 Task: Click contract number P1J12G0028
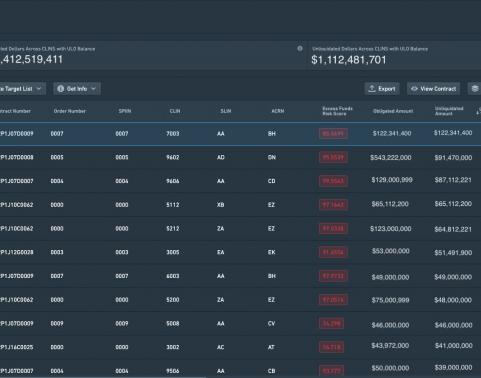pyautogui.click(x=17, y=252)
